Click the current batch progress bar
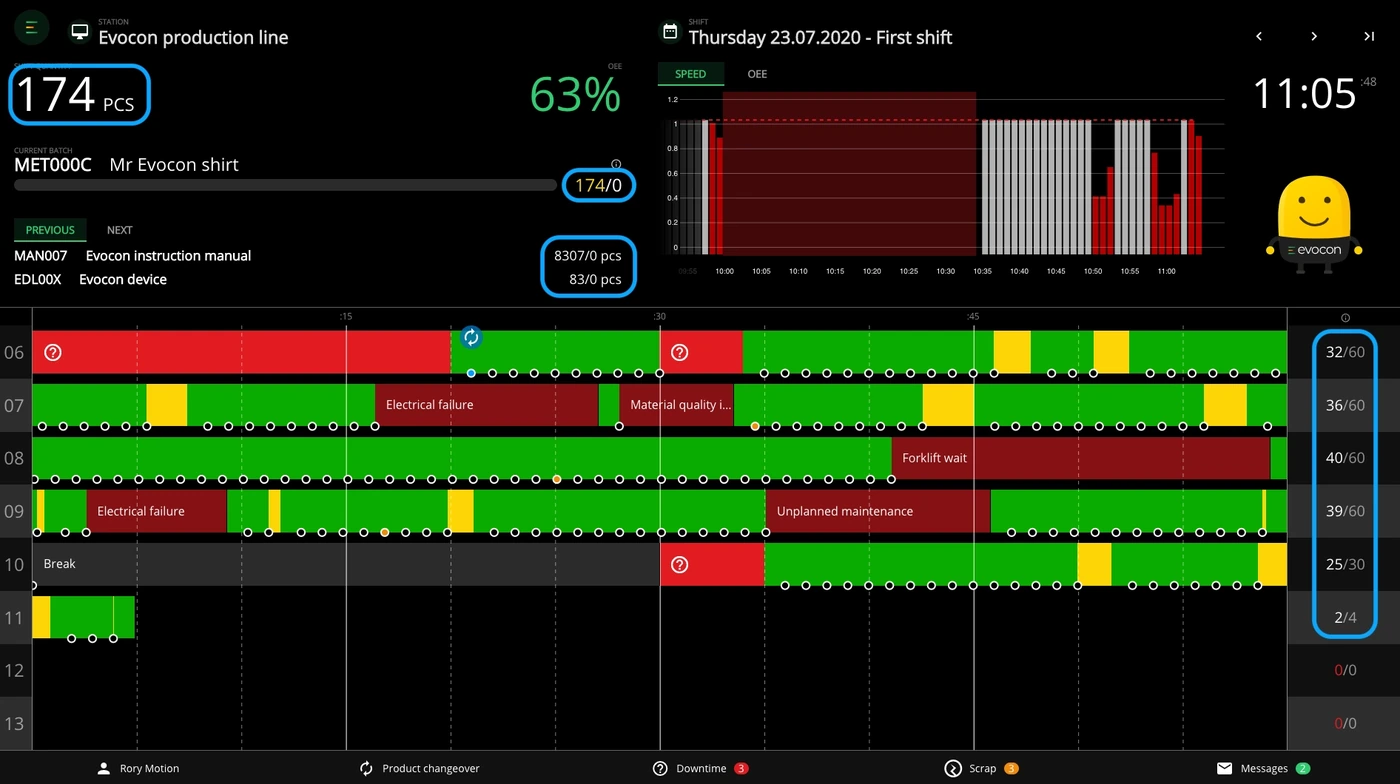Image resolution: width=1400 pixels, height=784 pixels. (285, 185)
